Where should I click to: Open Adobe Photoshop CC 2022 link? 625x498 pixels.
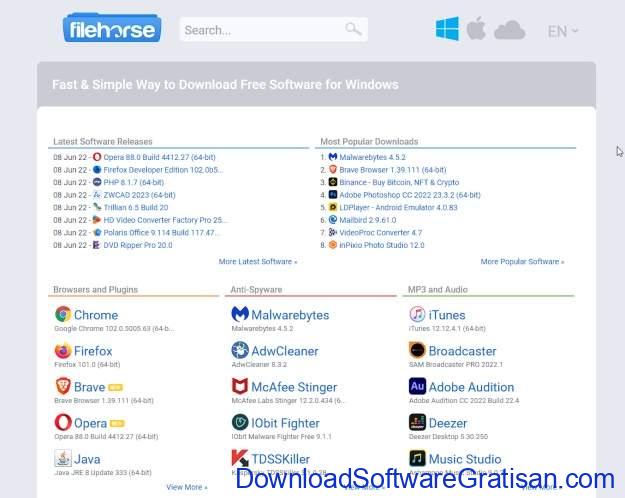pyautogui.click(x=410, y=195)
